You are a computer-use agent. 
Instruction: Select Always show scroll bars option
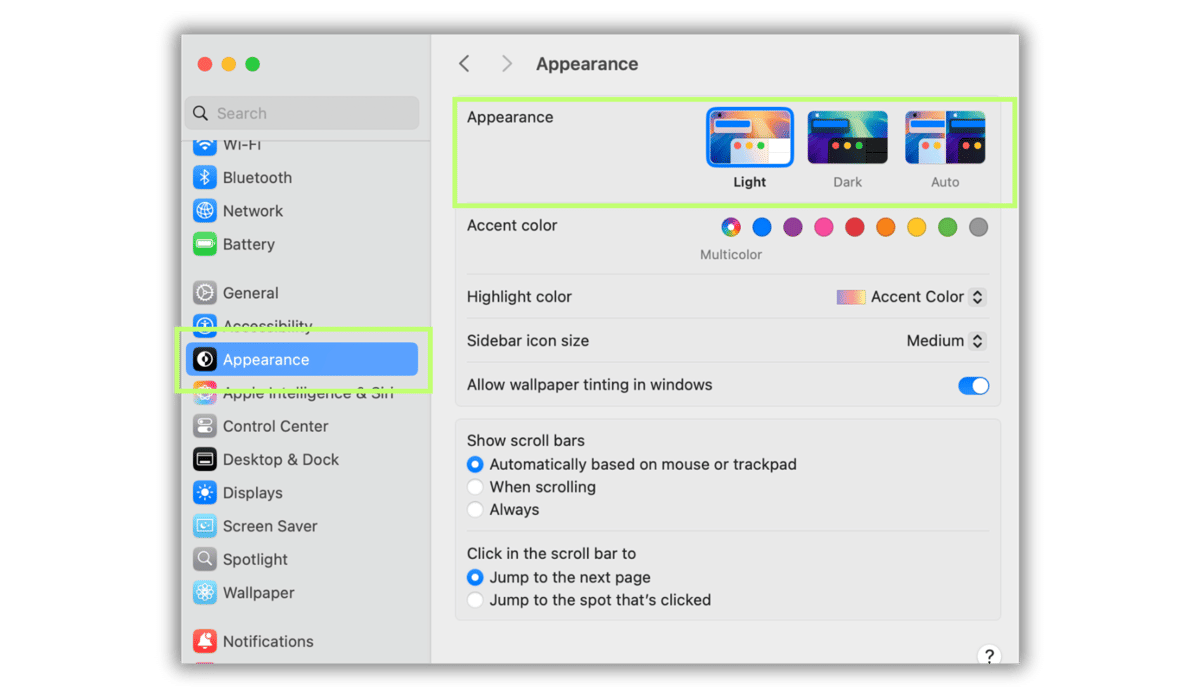pos(475,510)
